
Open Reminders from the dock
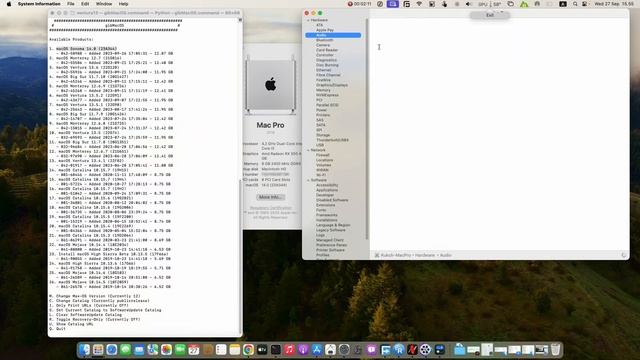(221, 350)
